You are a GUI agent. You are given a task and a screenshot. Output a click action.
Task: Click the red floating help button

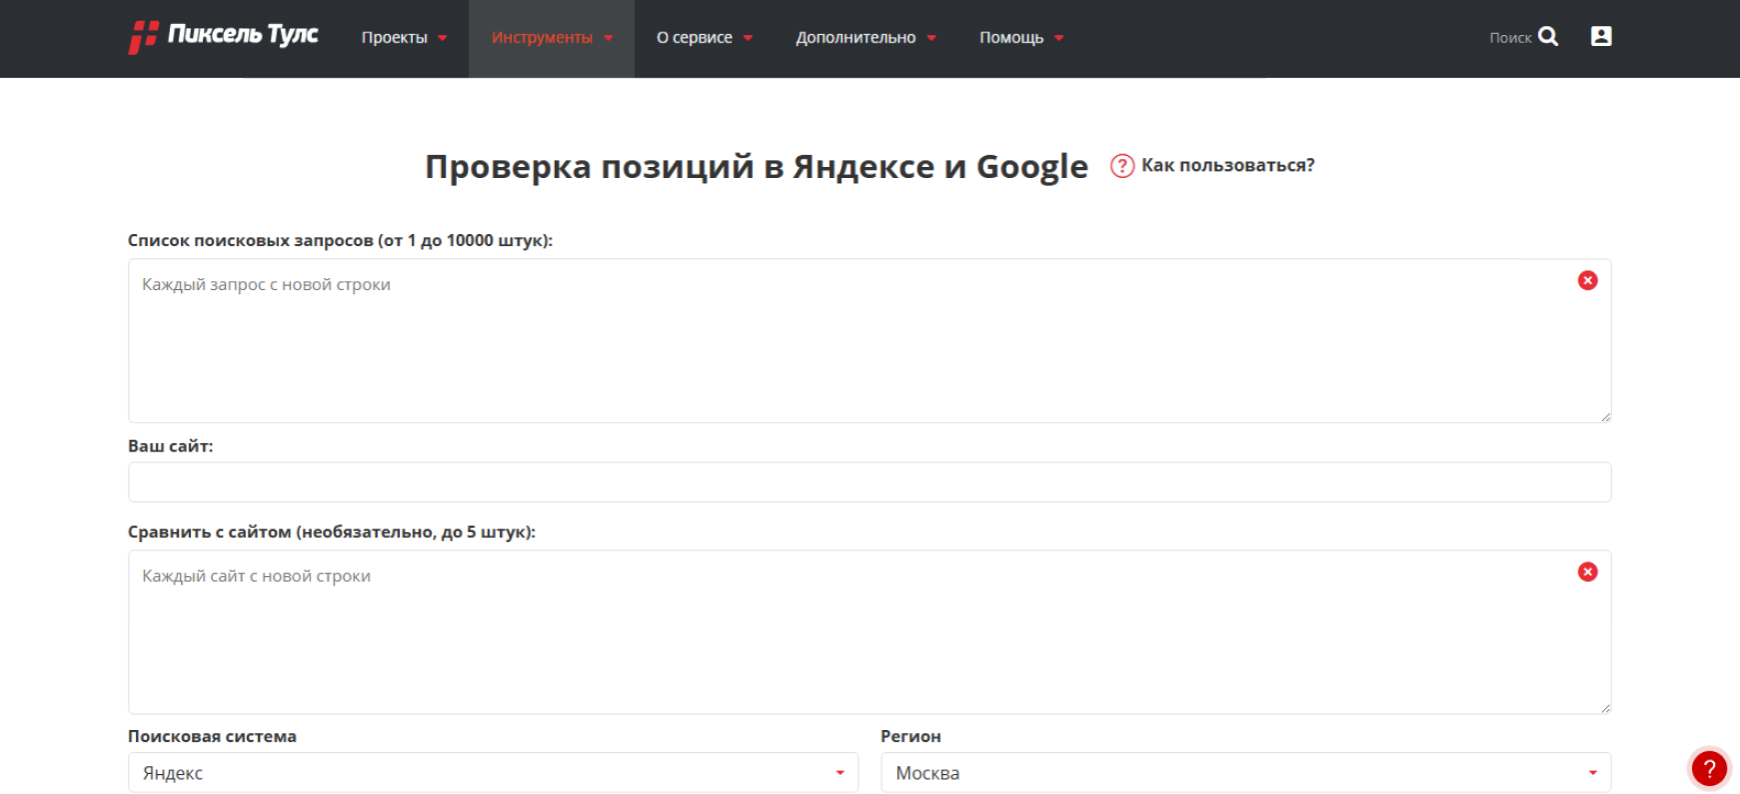tap(1709, 769)
